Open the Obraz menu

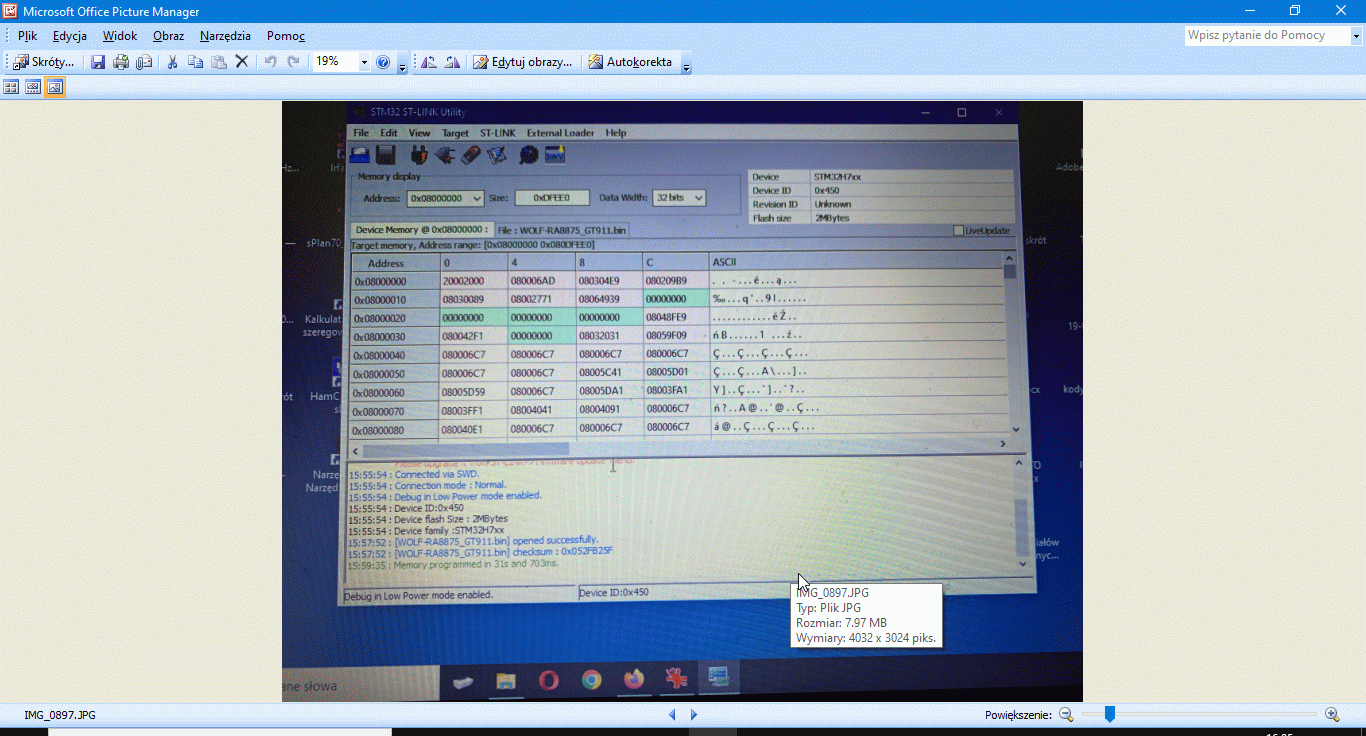click(168, 36)
